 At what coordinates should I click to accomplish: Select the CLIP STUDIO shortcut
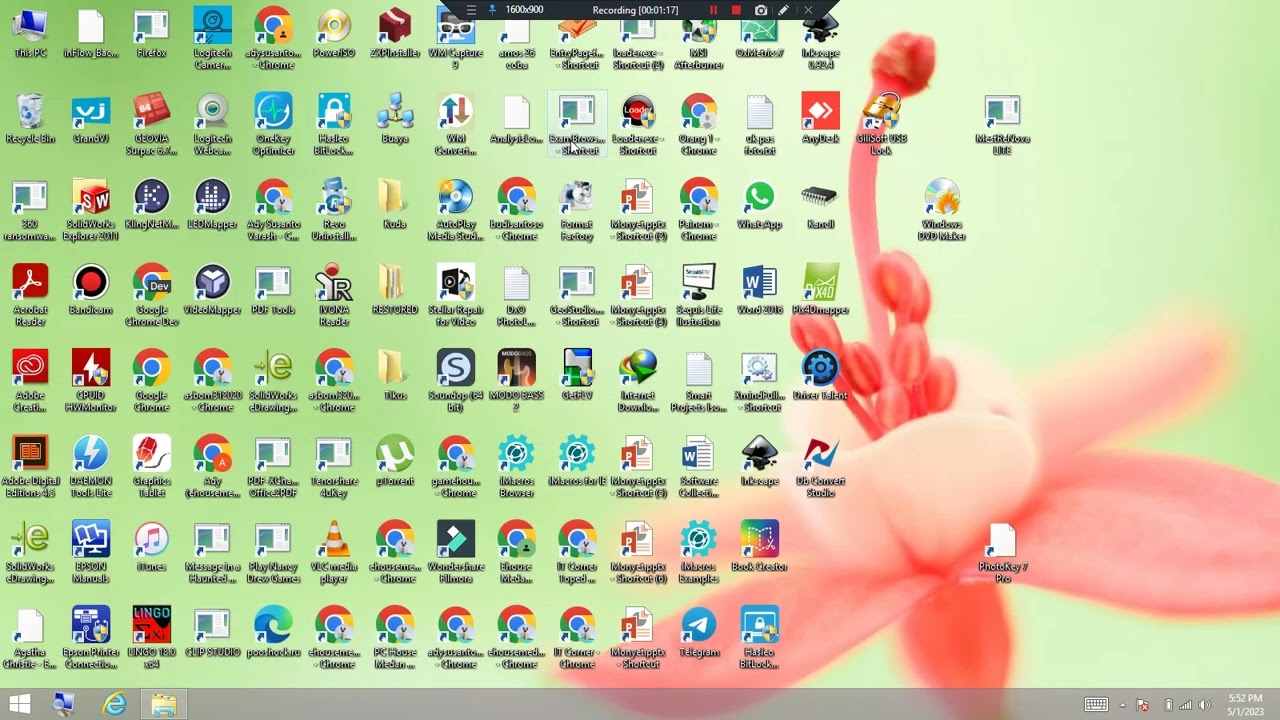point(212,635)
